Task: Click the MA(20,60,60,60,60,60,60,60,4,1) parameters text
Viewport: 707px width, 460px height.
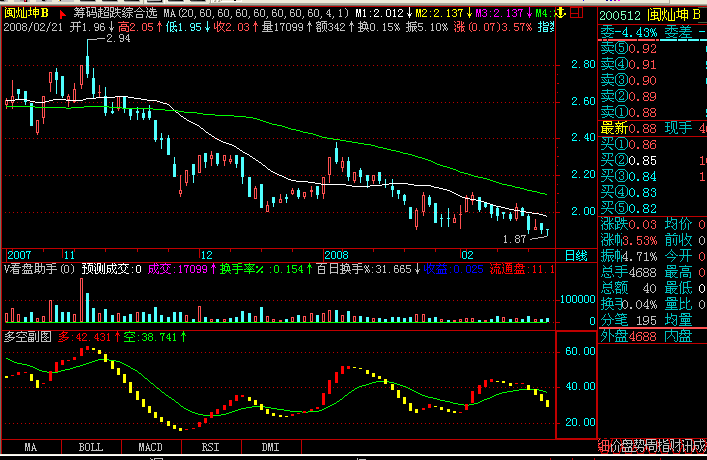Action: click(x=257, y=14)
